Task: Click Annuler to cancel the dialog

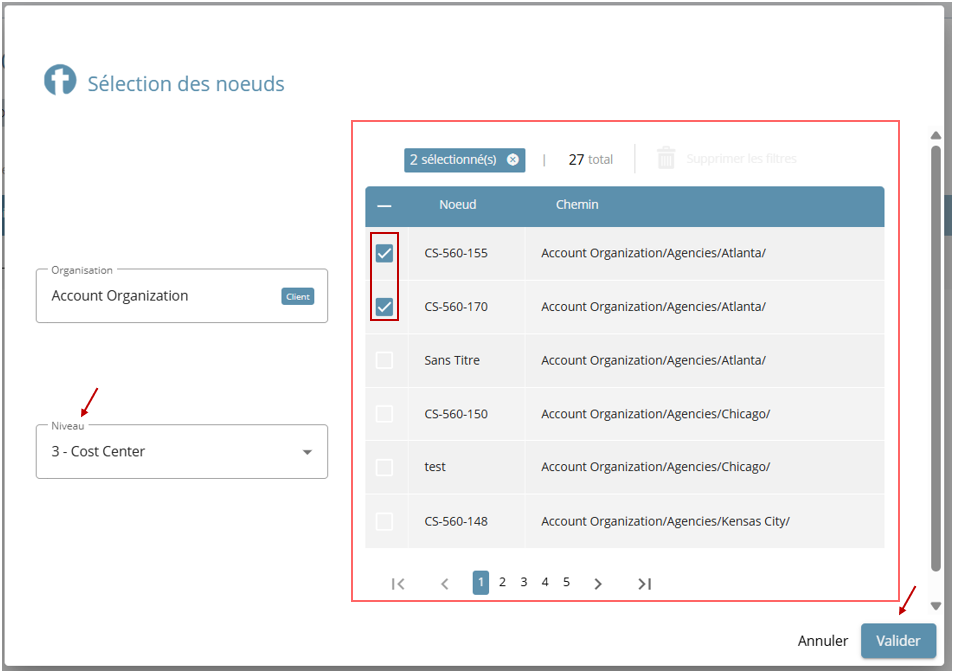Action: click(x=822, y=641)
